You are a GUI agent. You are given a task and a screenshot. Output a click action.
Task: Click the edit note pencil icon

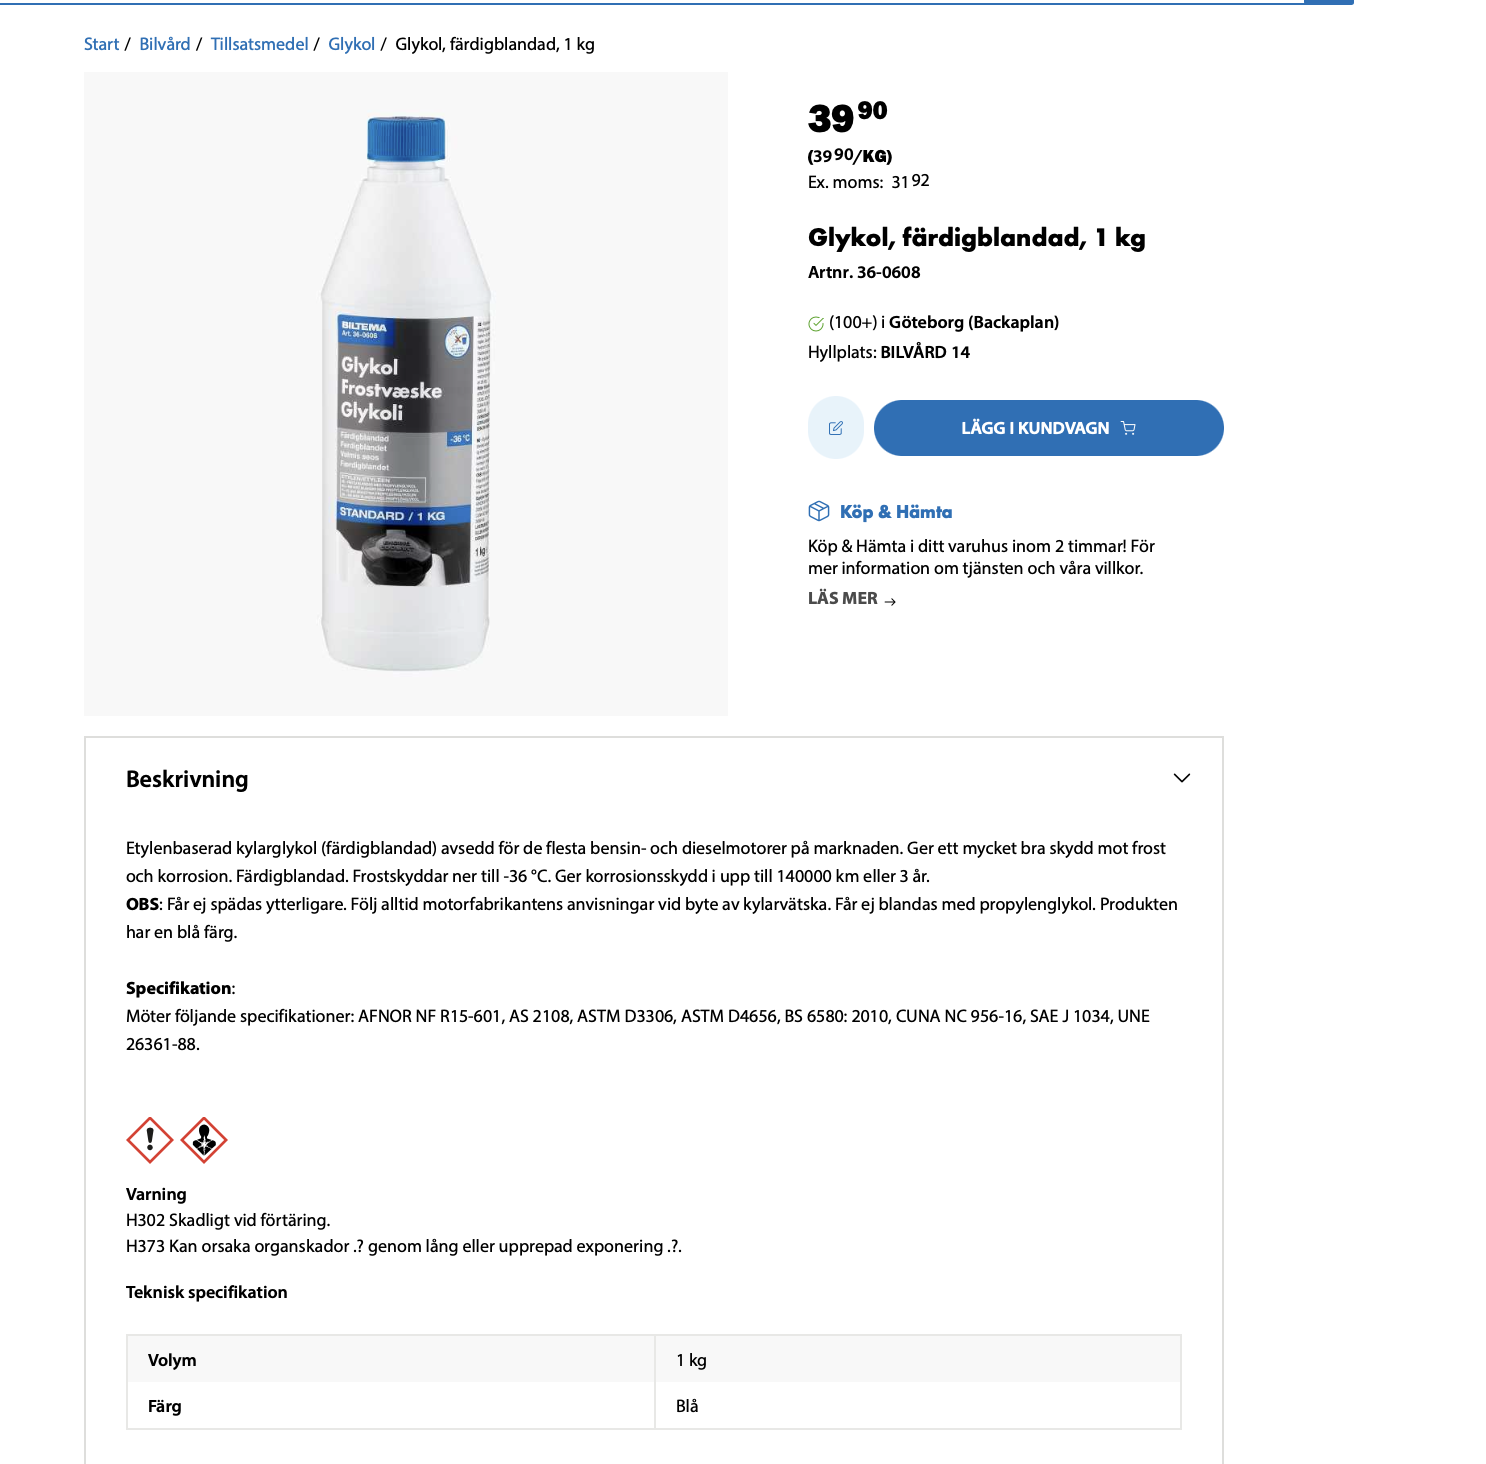point(836,428)
